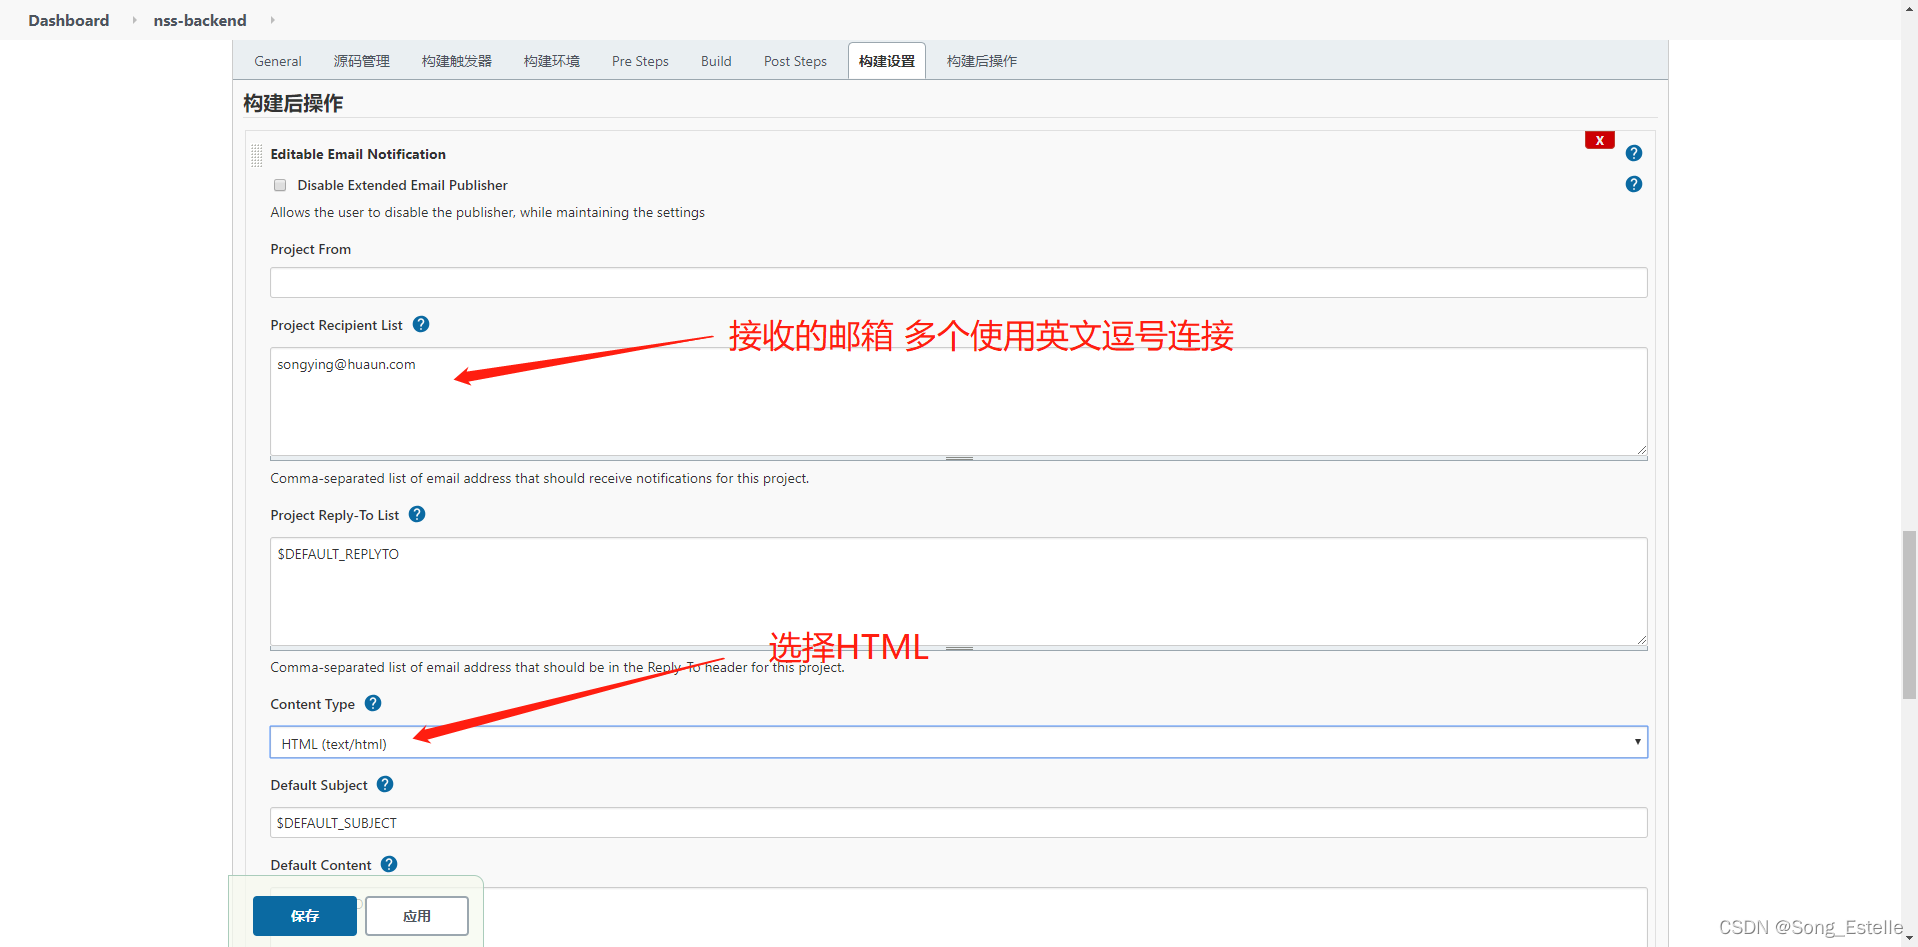The height and width of the screenshot is (947, 1918).
Task: Grab the Editable Email Notification drag handle
Action: coord(257,155)
